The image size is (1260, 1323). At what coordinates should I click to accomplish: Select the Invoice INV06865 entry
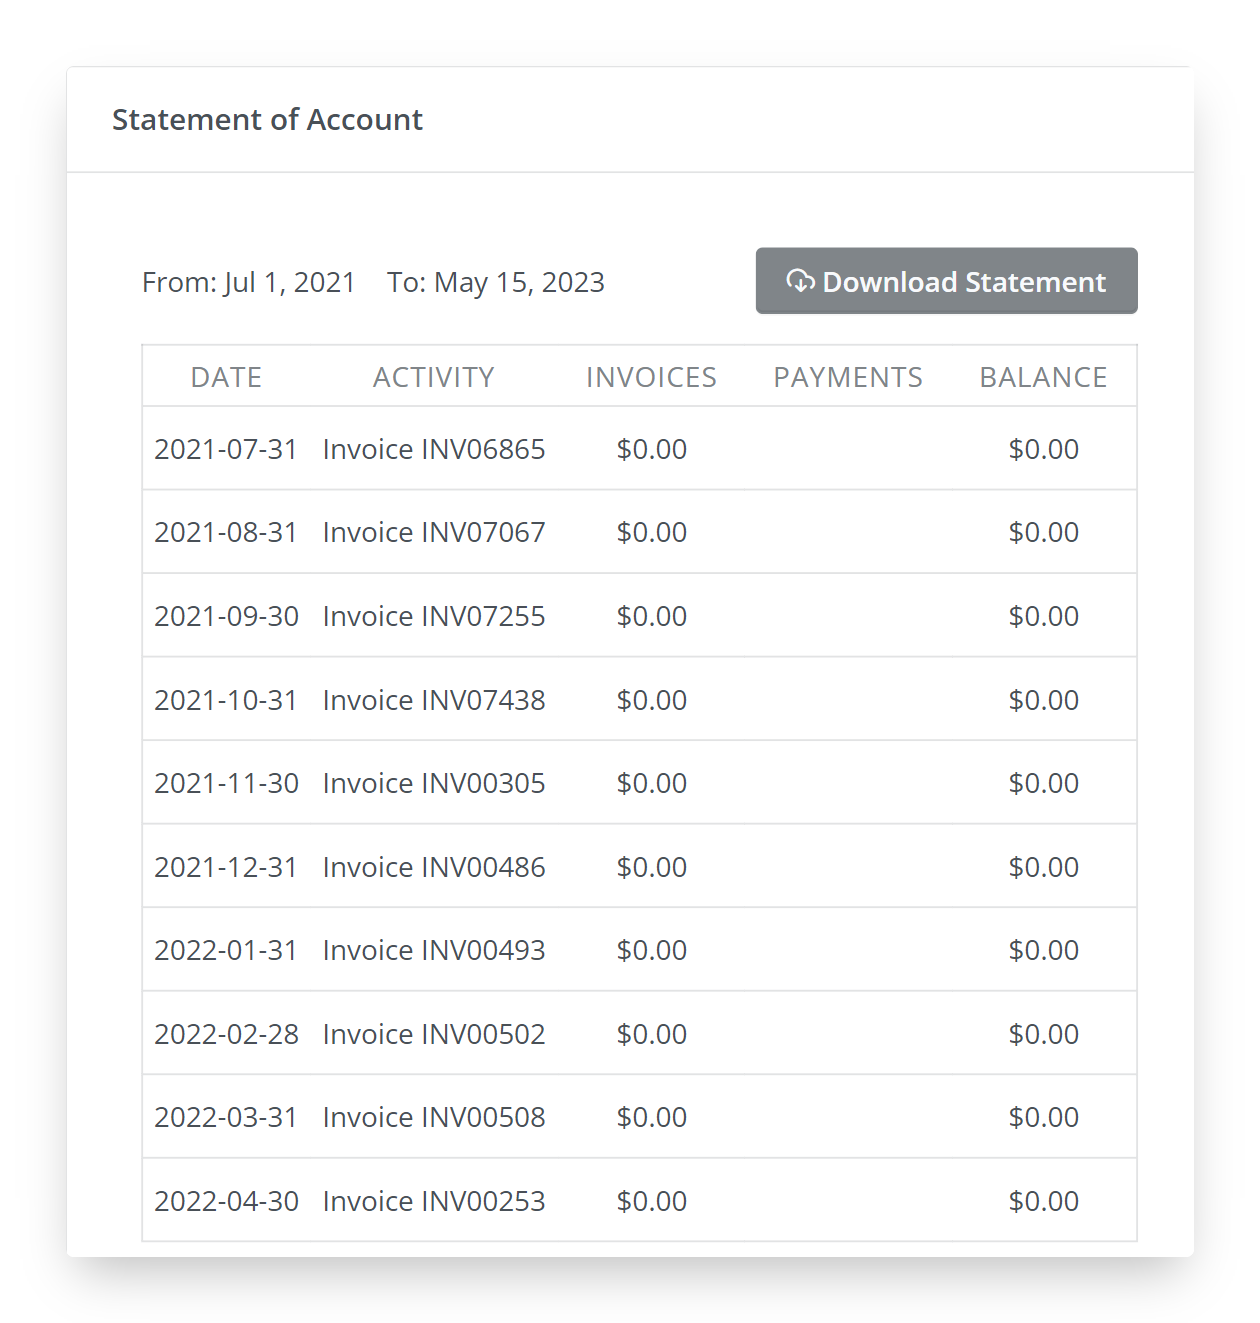(434, 449)
